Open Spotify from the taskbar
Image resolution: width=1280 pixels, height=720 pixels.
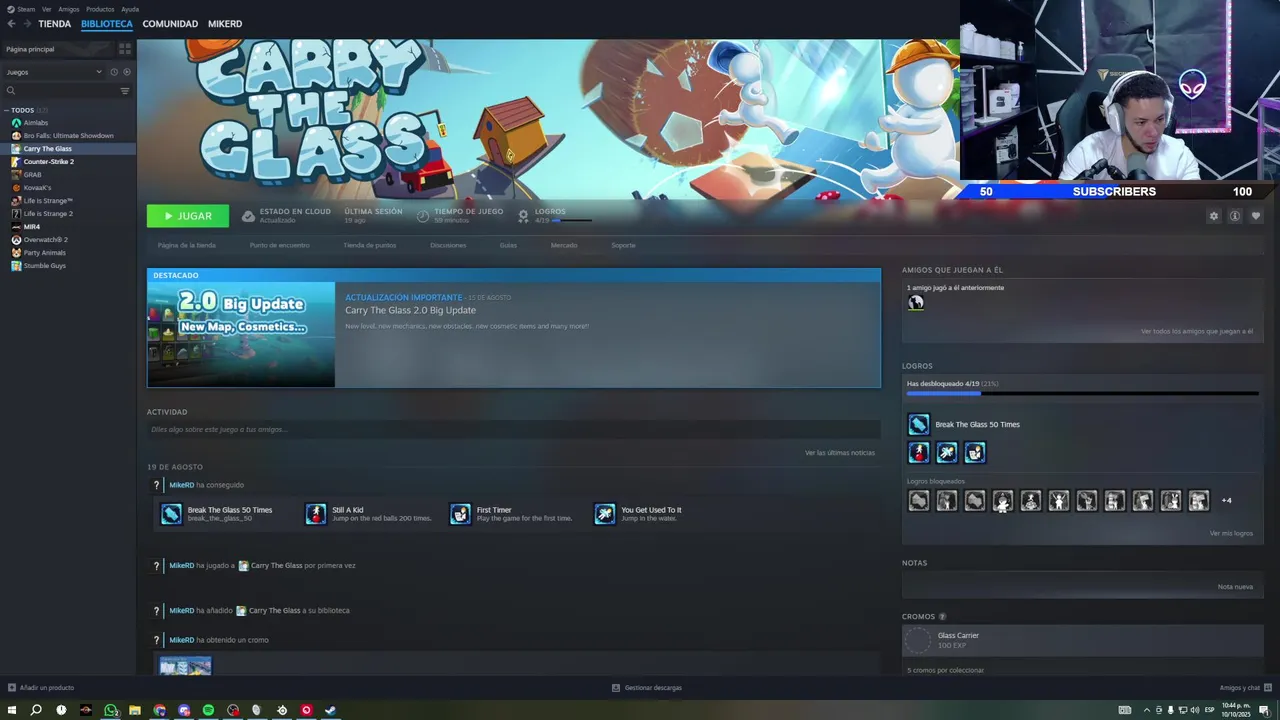click(x=208, y=710)
